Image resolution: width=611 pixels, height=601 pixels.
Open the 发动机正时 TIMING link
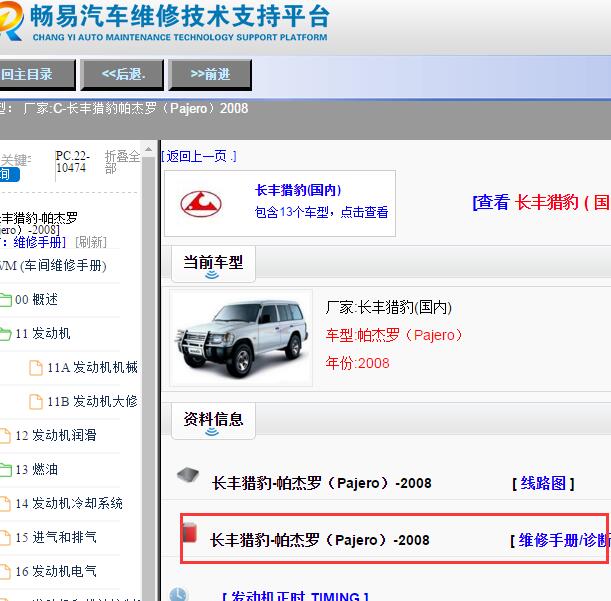pos(295,596)
